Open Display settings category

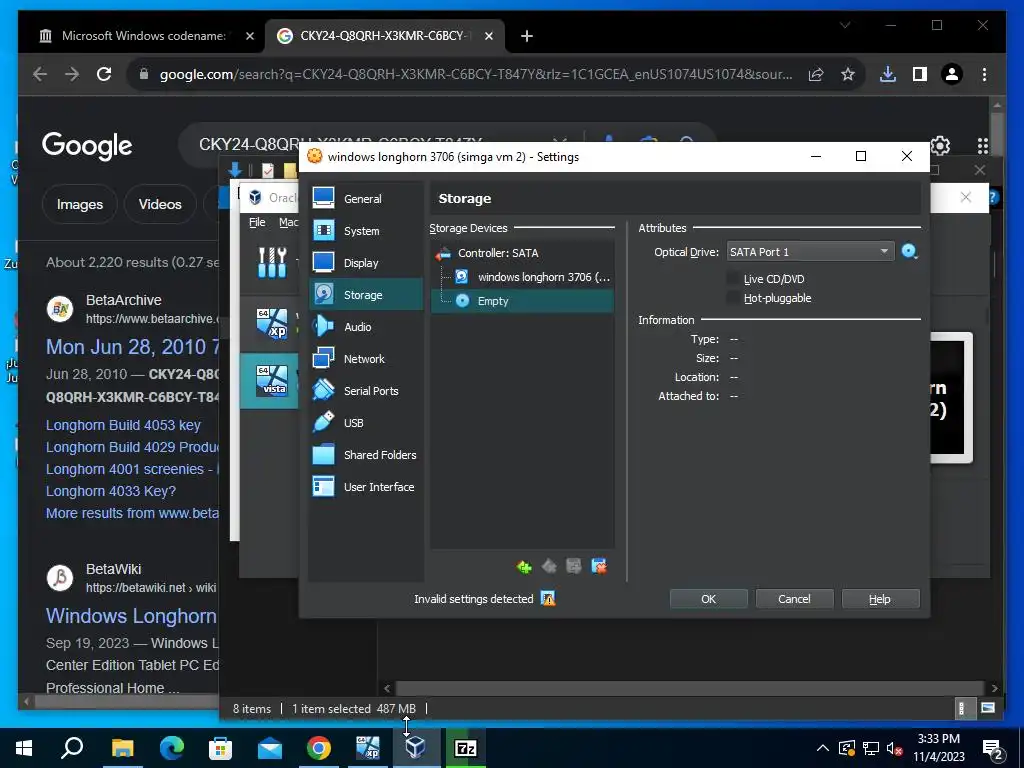[x=366, y=263]
